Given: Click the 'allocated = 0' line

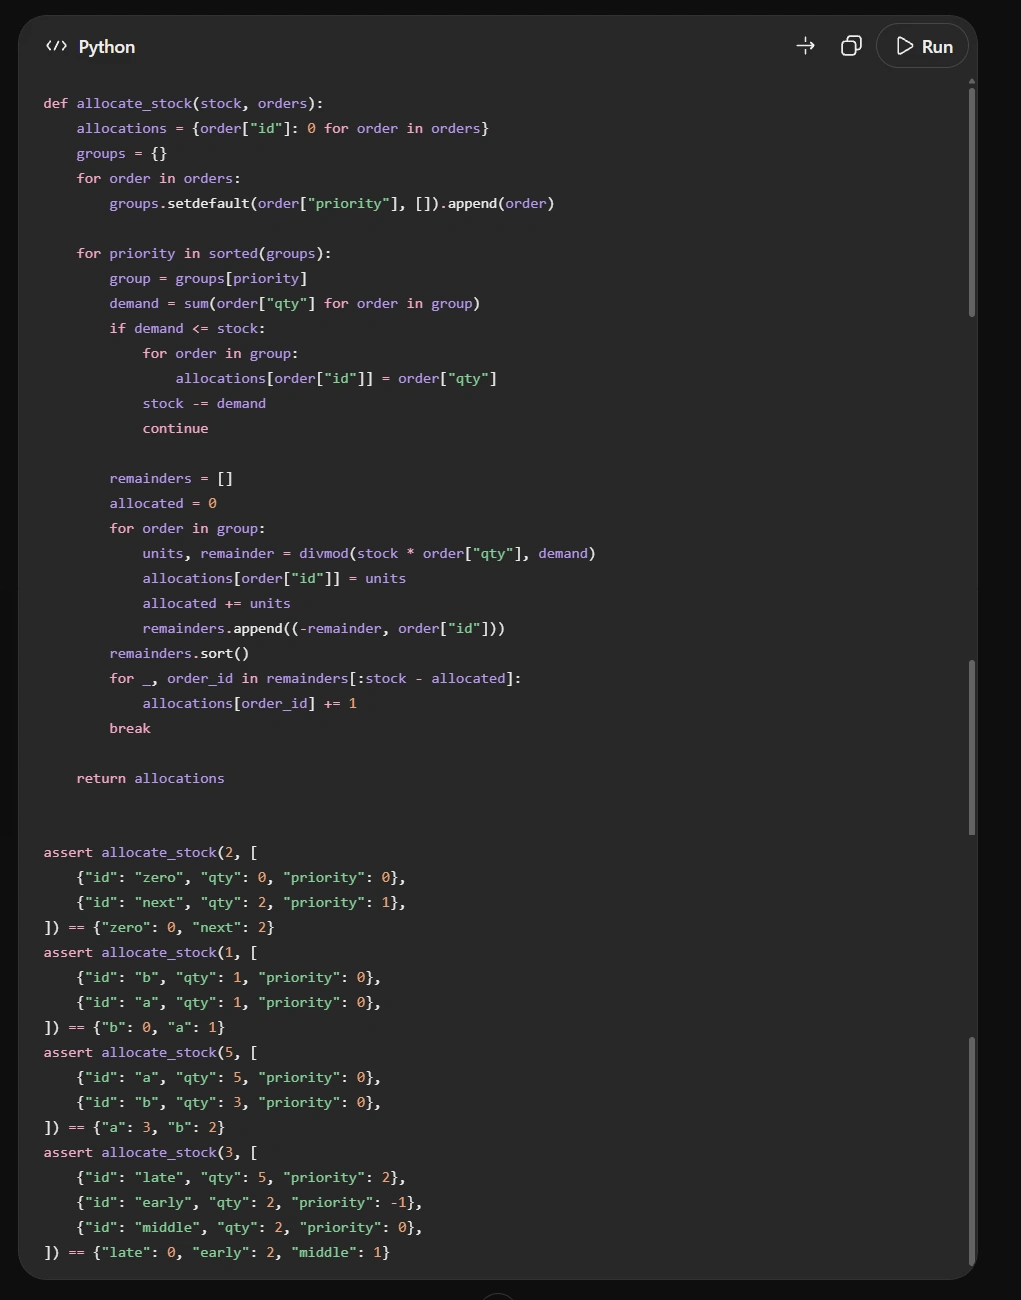Looking at the screenshot, I should 163,503.
